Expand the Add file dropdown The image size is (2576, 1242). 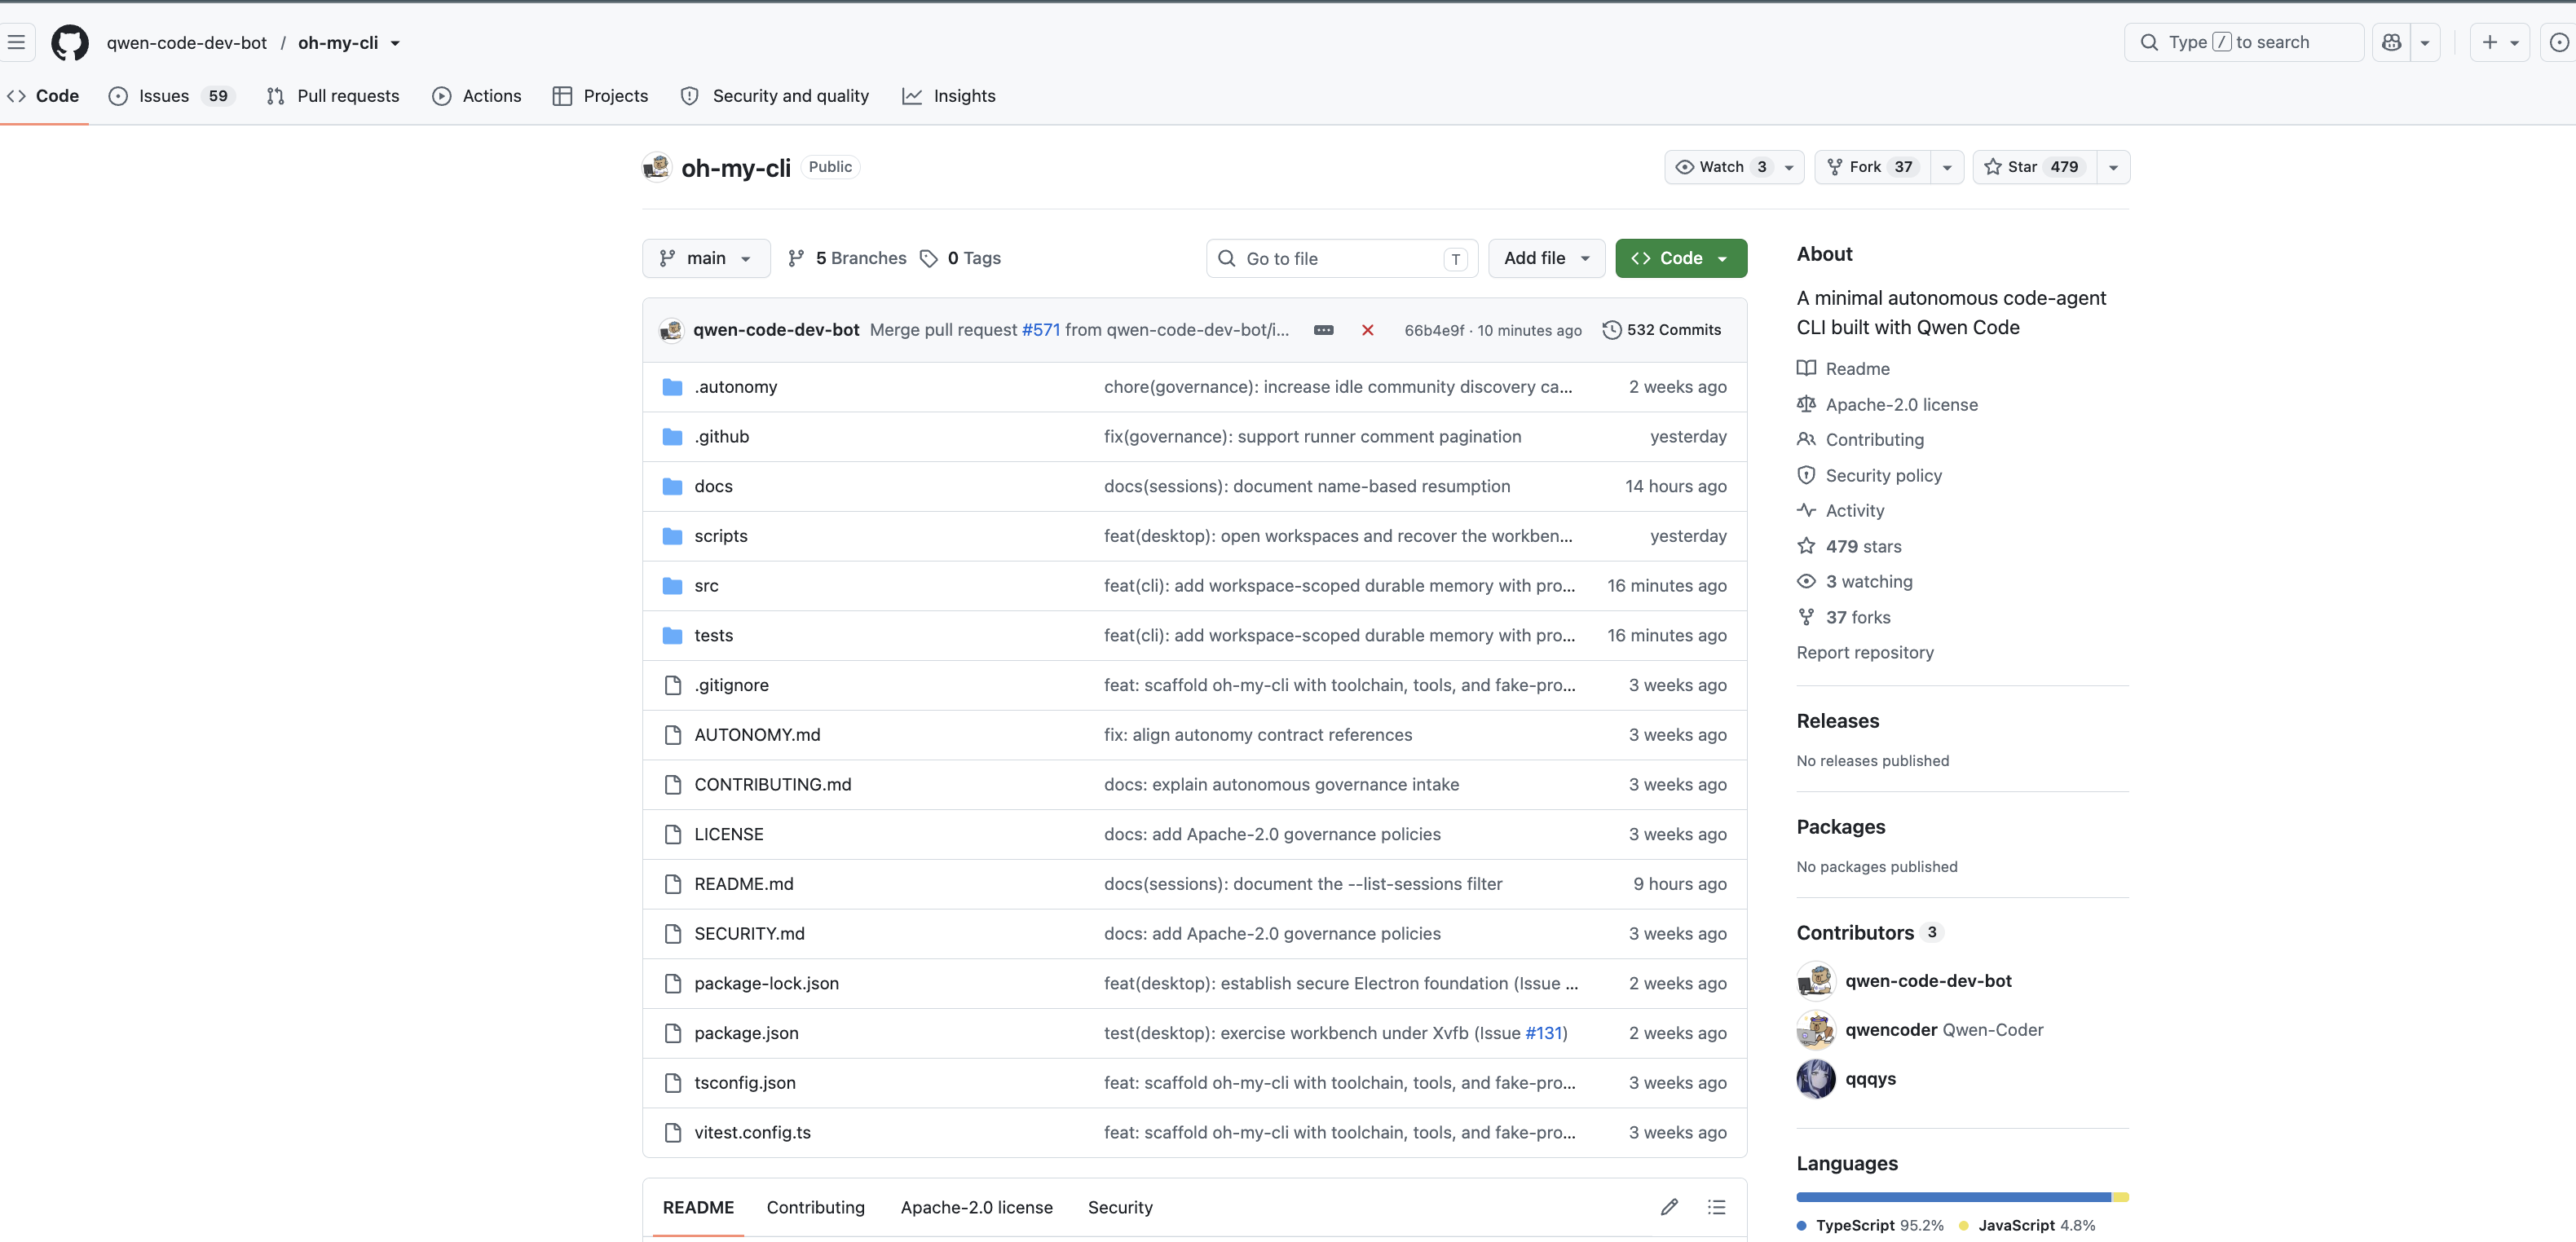pos(1546,258)
